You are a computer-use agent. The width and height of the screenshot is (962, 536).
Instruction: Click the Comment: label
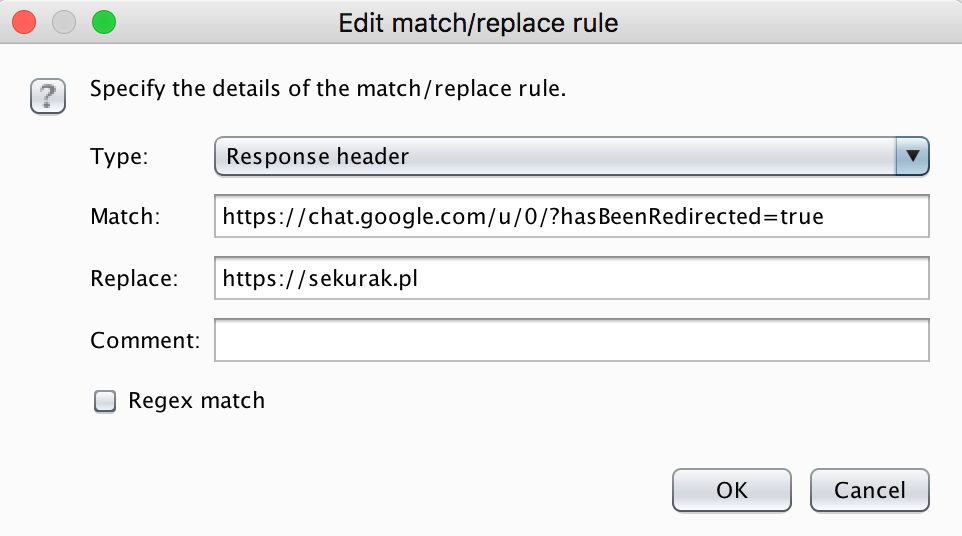pos(144,340)
